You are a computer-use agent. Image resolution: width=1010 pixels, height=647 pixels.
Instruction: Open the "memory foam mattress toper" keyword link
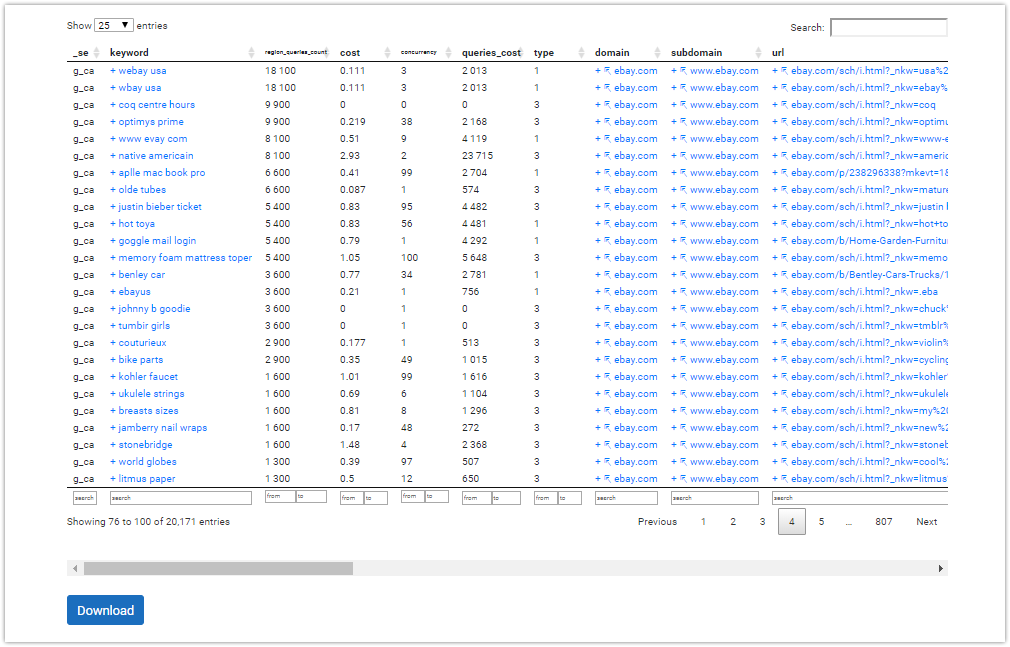185,258
